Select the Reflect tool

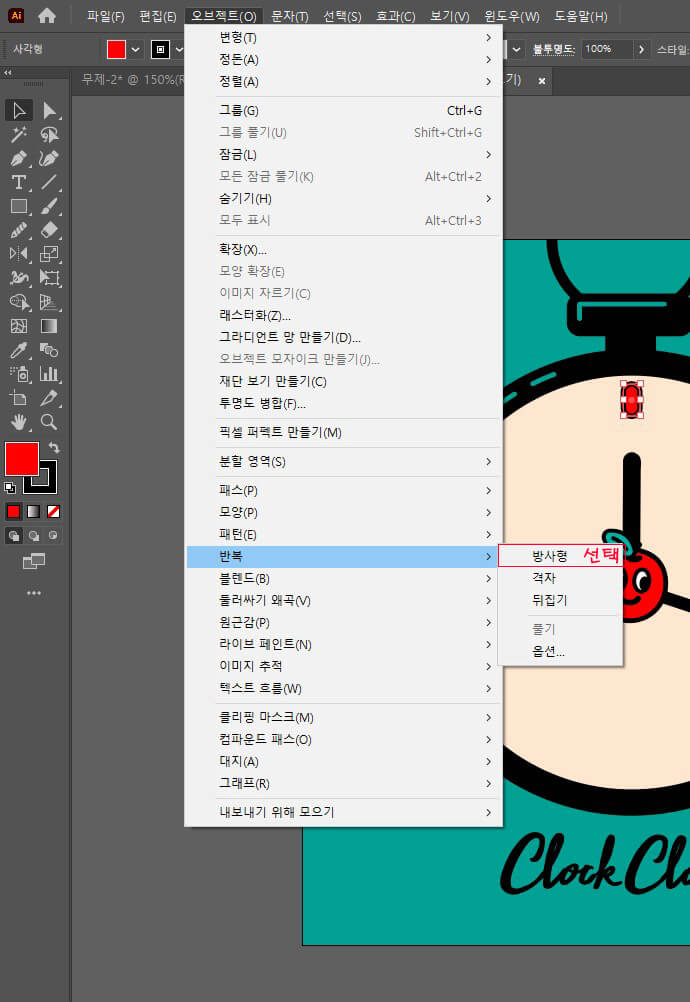tap(19, 254)
